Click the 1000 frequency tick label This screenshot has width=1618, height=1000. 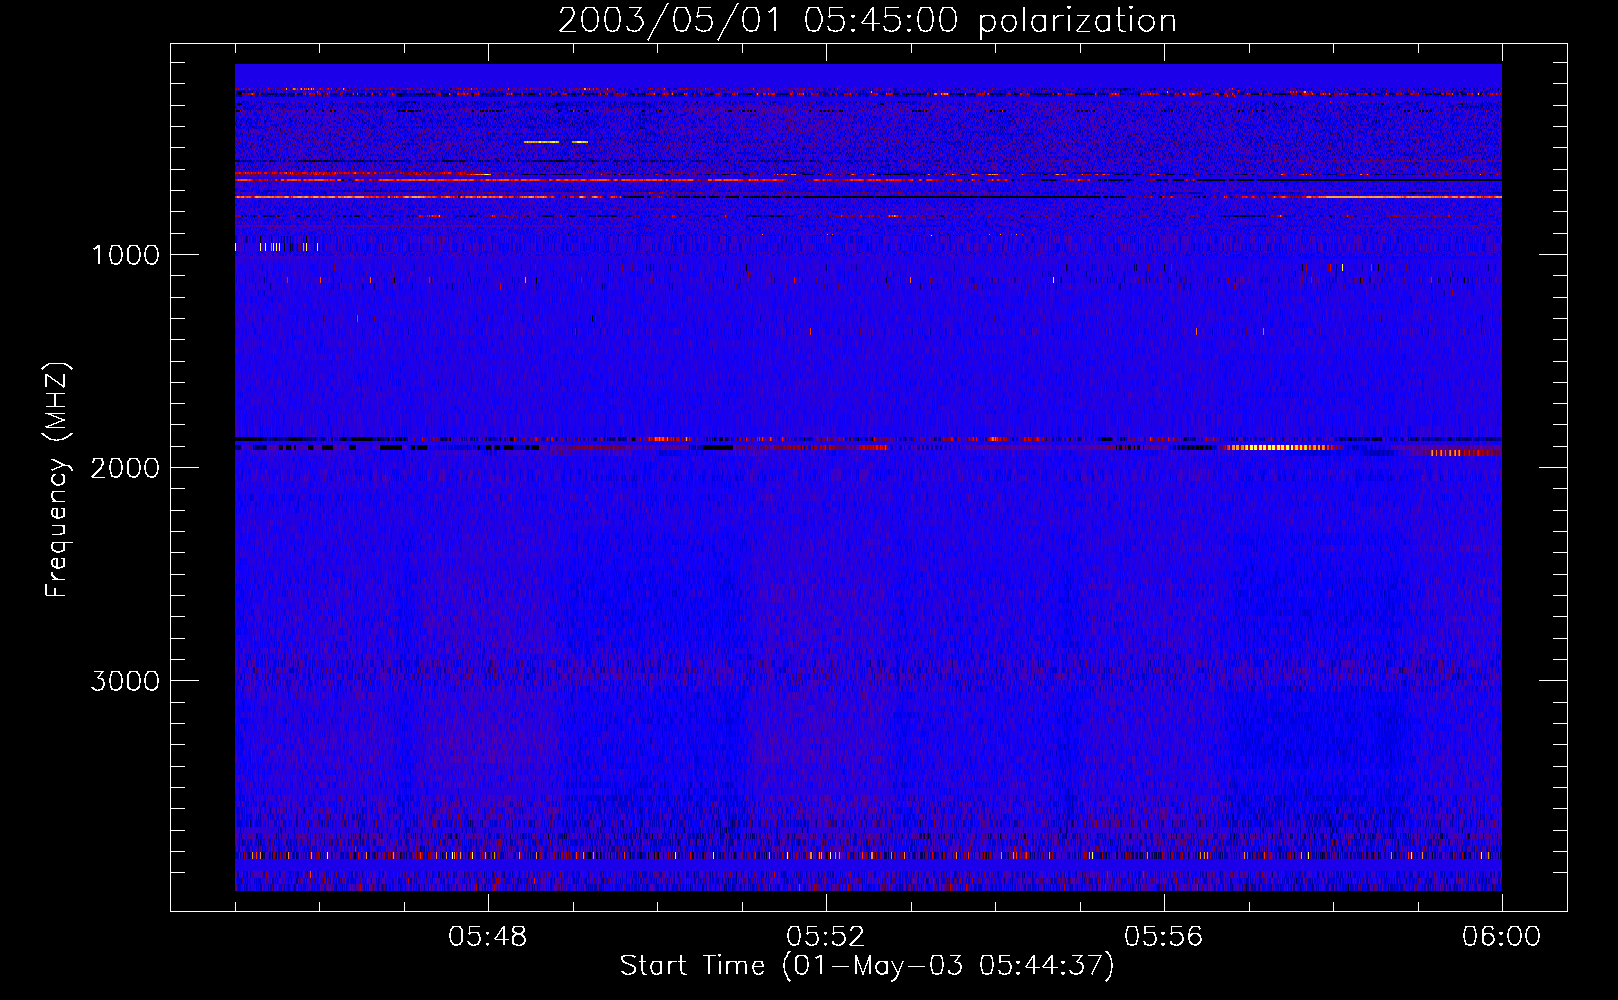(125, 255)
